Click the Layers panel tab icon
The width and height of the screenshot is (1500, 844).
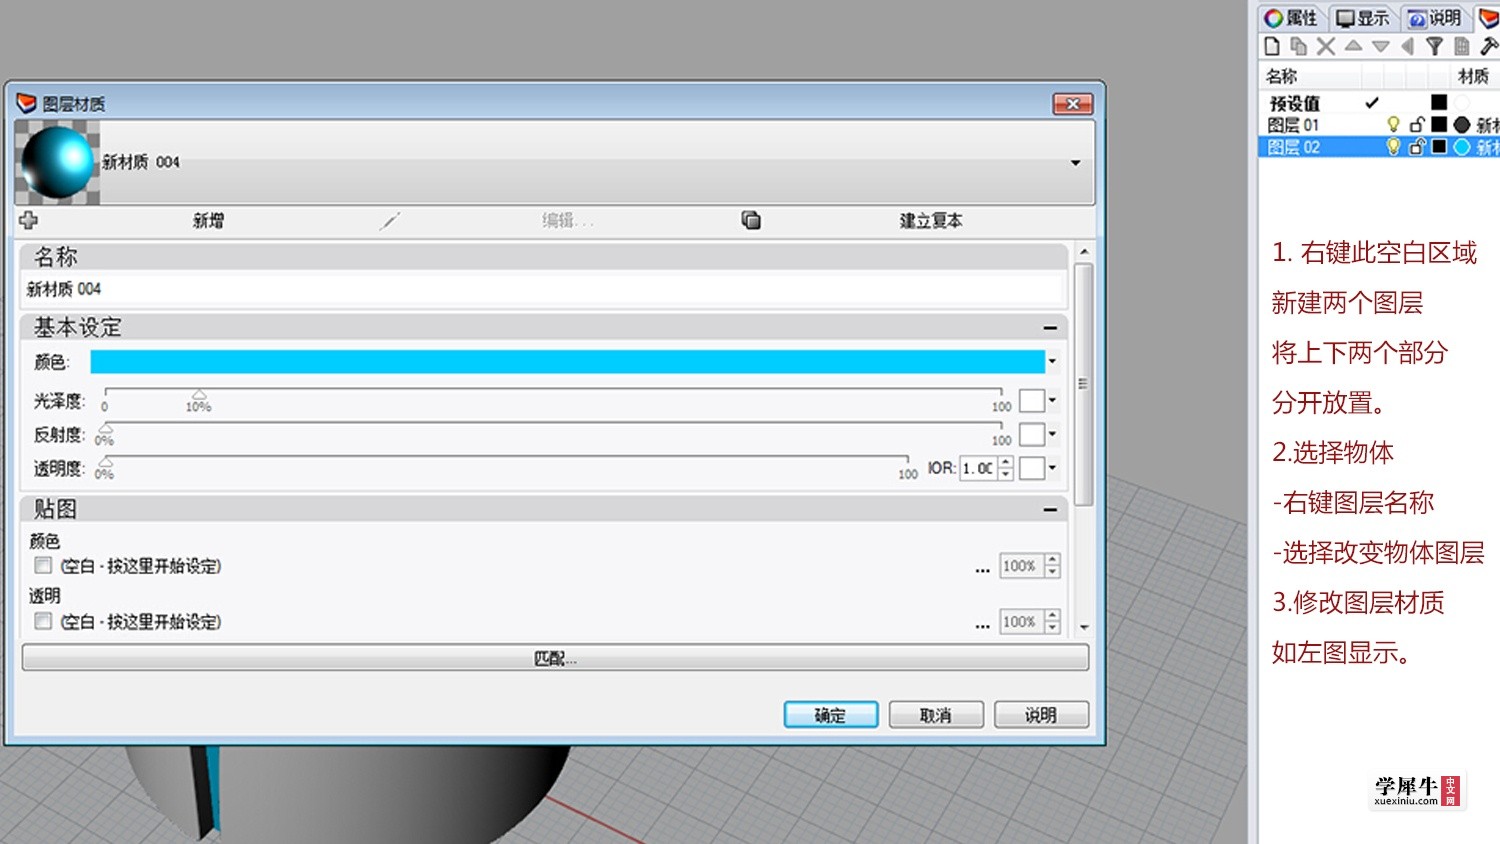coord(1489,18)
